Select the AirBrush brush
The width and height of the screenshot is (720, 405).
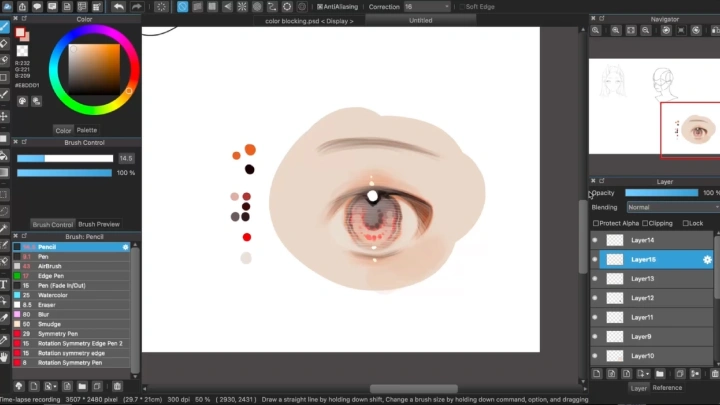tap(71, 266)
